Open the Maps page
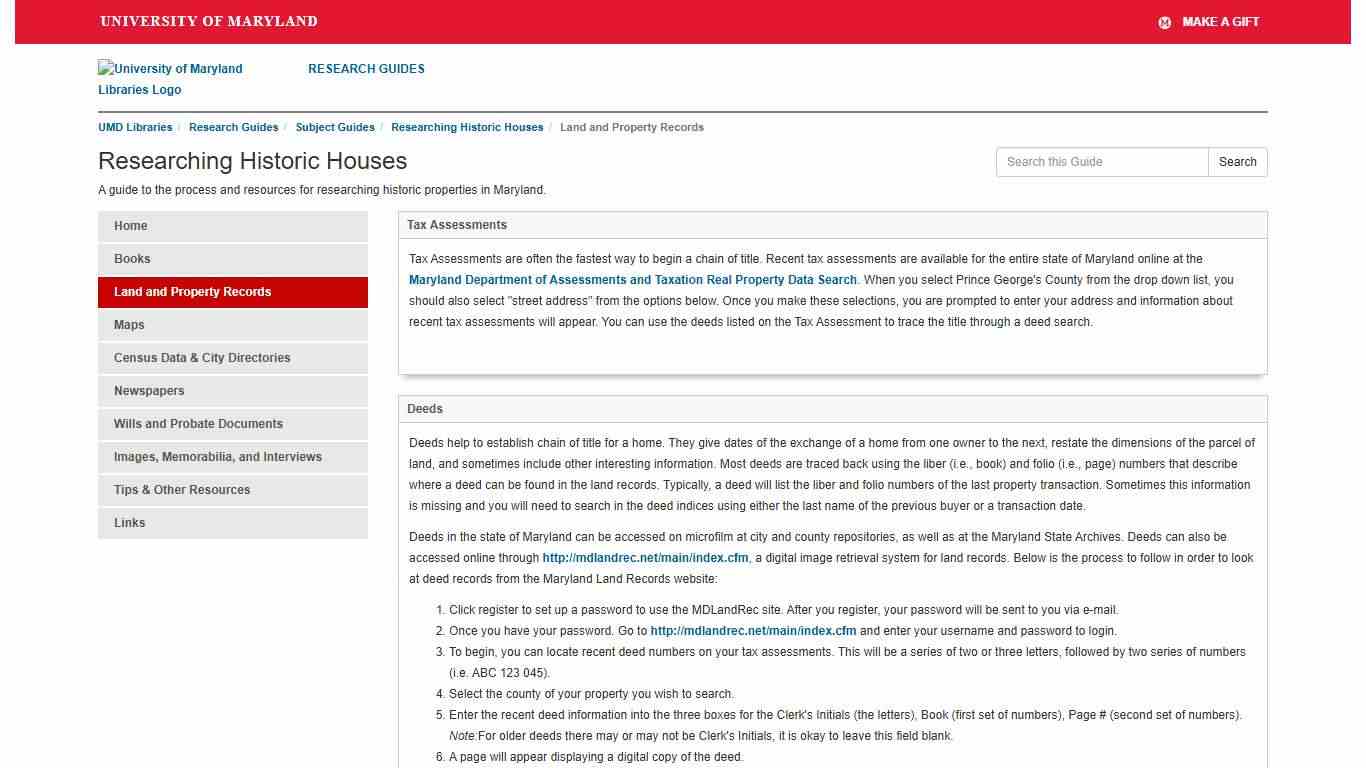This screenshot has height=768, width=1366. (x=129, y=325)
